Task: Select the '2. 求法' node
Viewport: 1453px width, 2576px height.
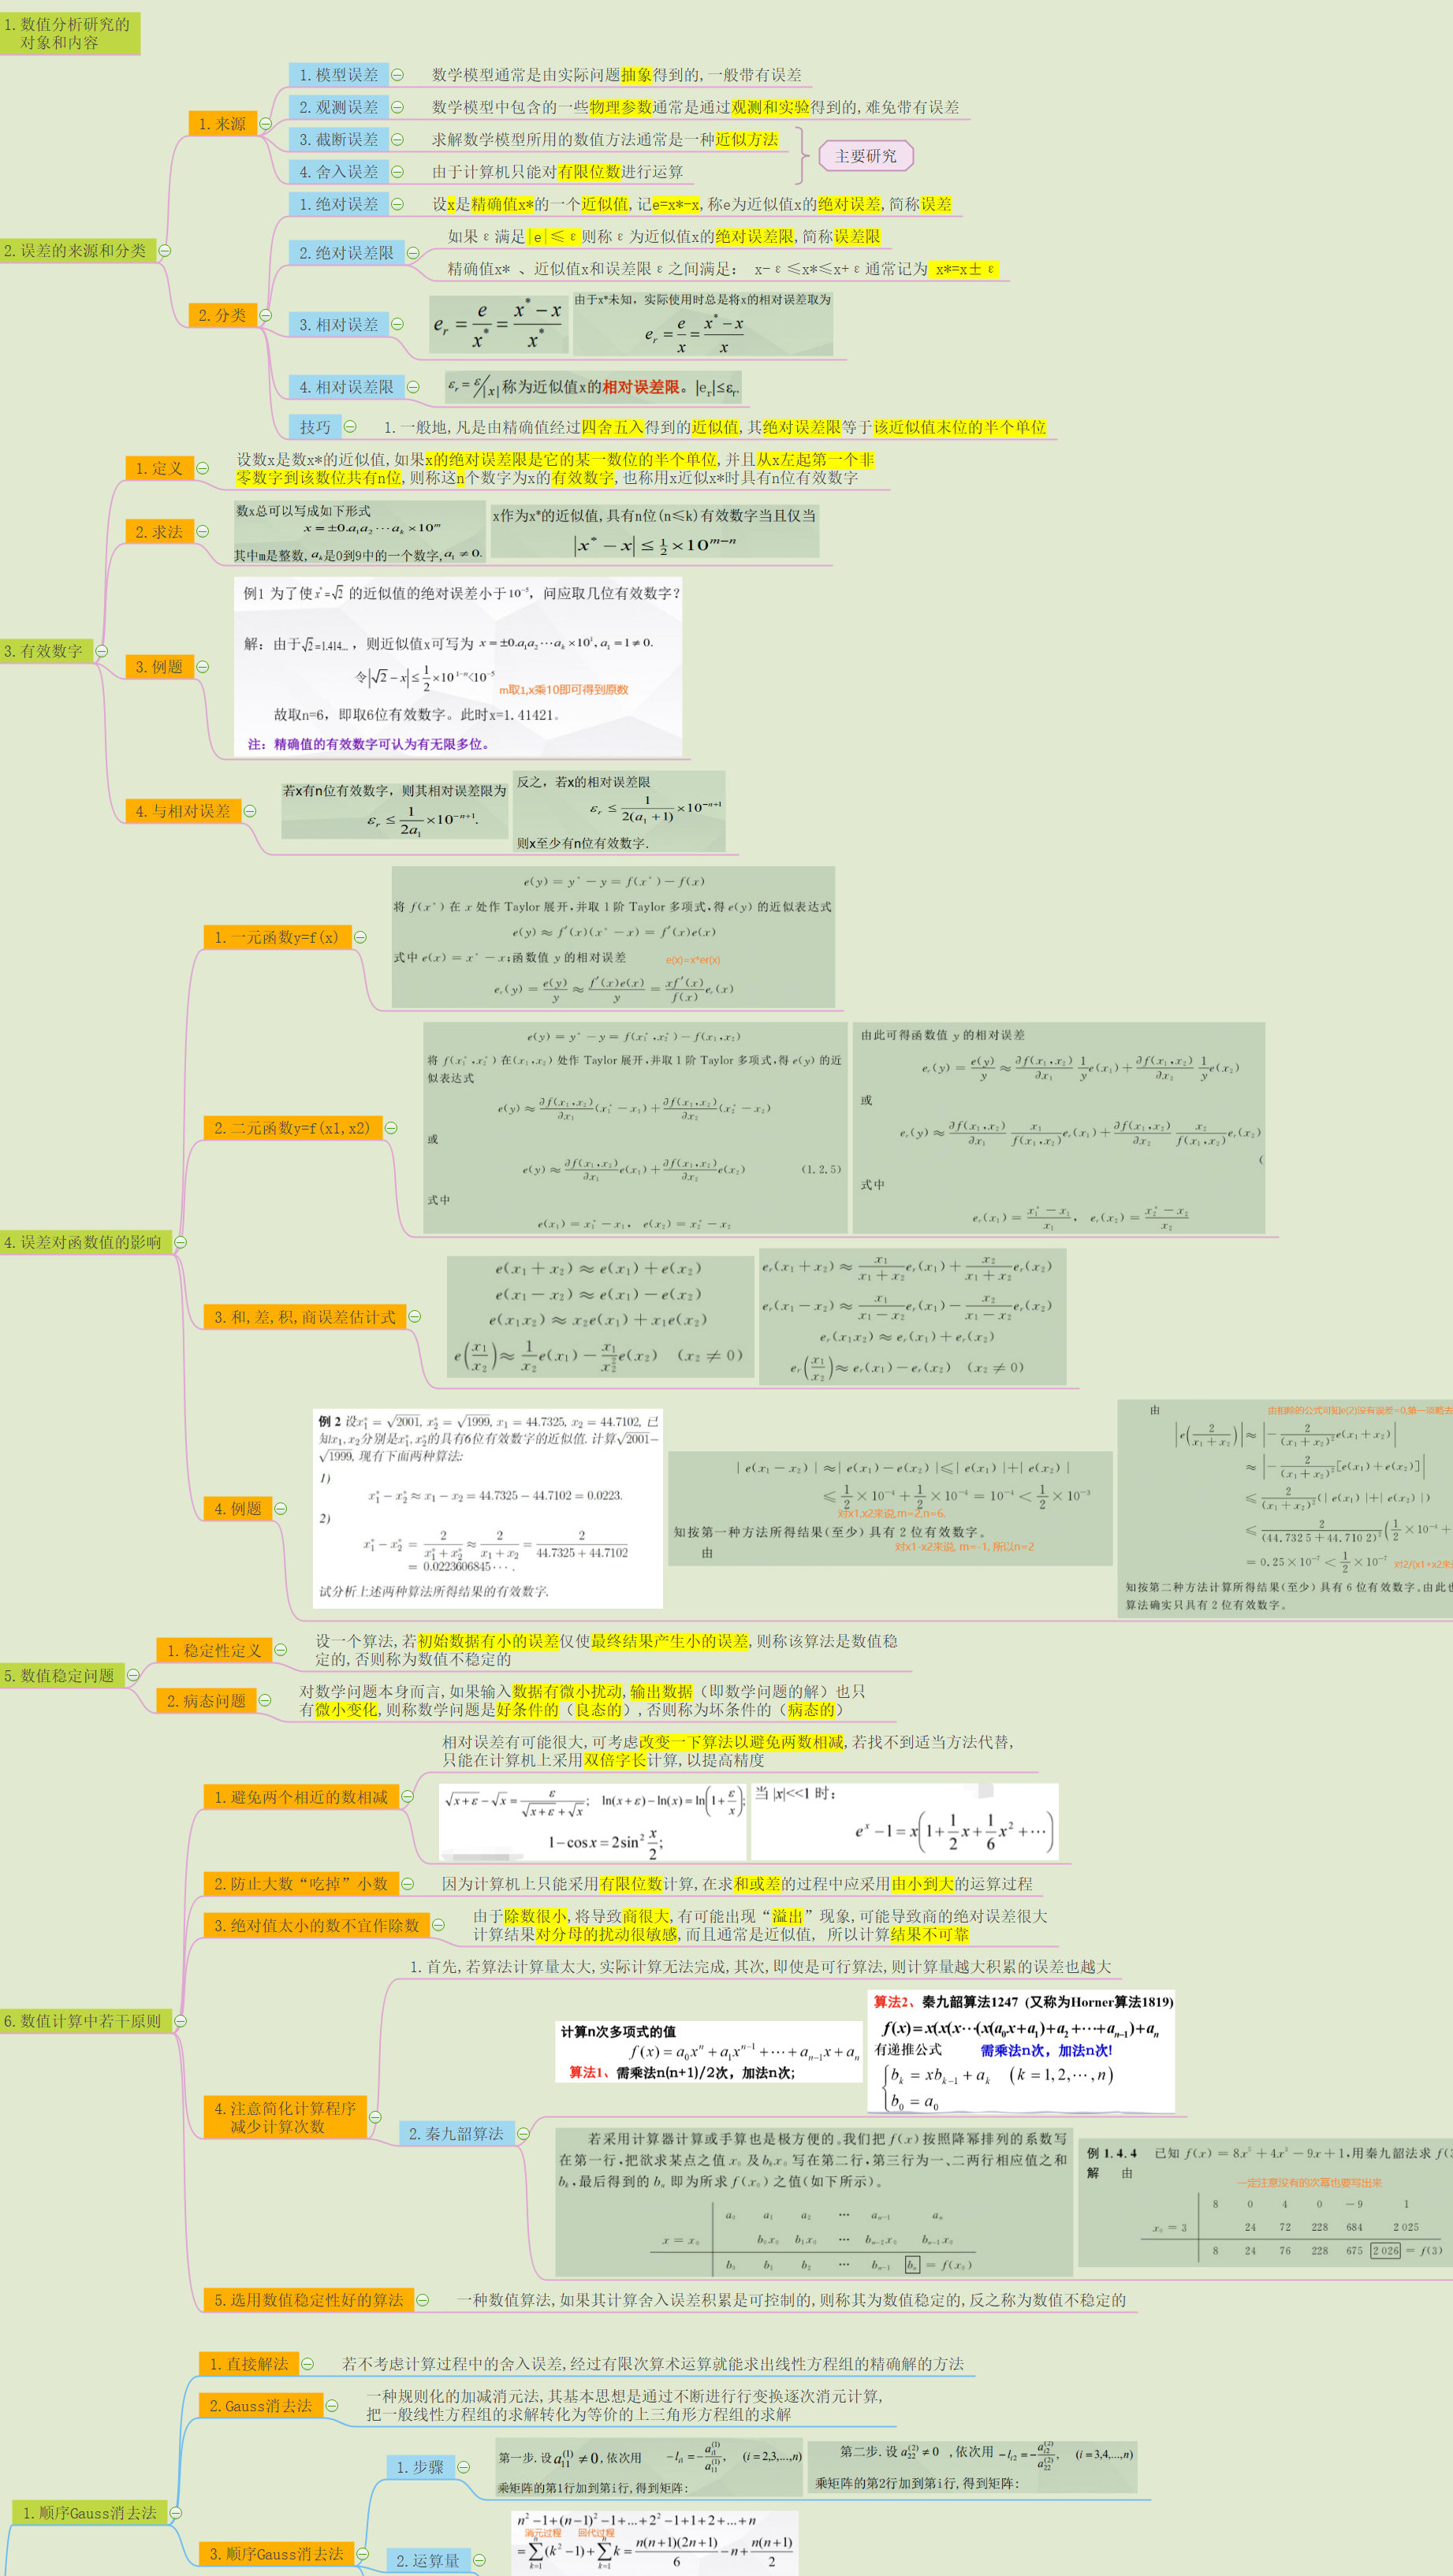Action: coord(159,532)
